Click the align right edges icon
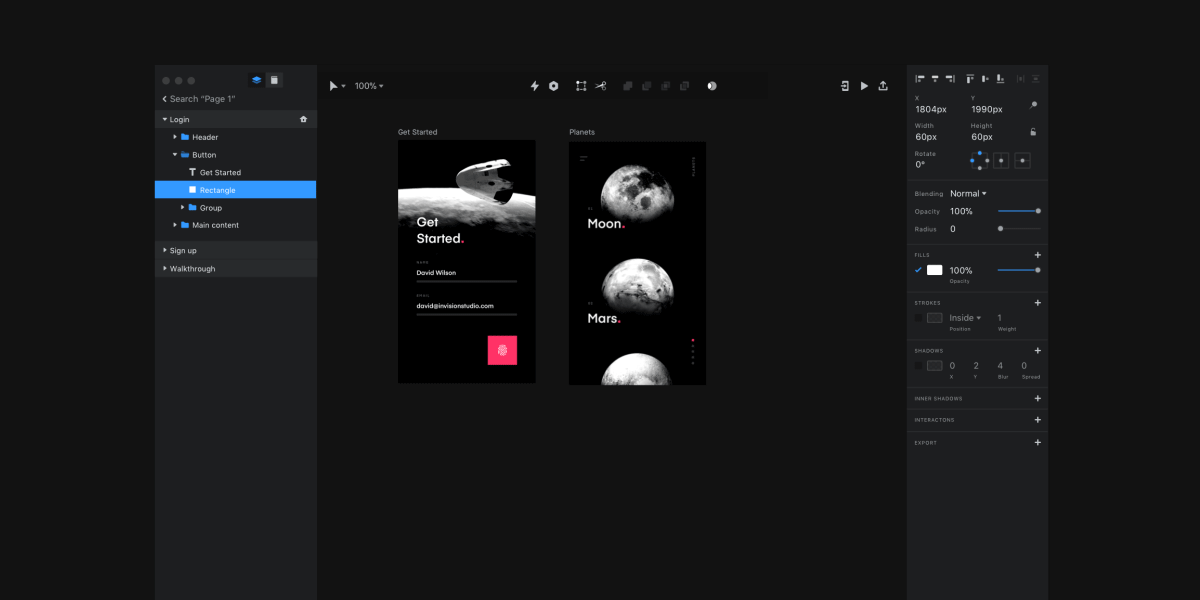This screenshot has width=1200, height=600. click(950, 78)
